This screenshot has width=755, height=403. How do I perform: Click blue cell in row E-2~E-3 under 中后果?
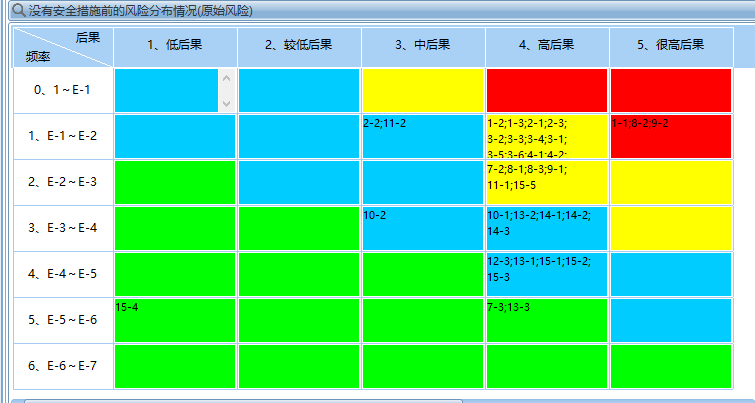(423, 182)
